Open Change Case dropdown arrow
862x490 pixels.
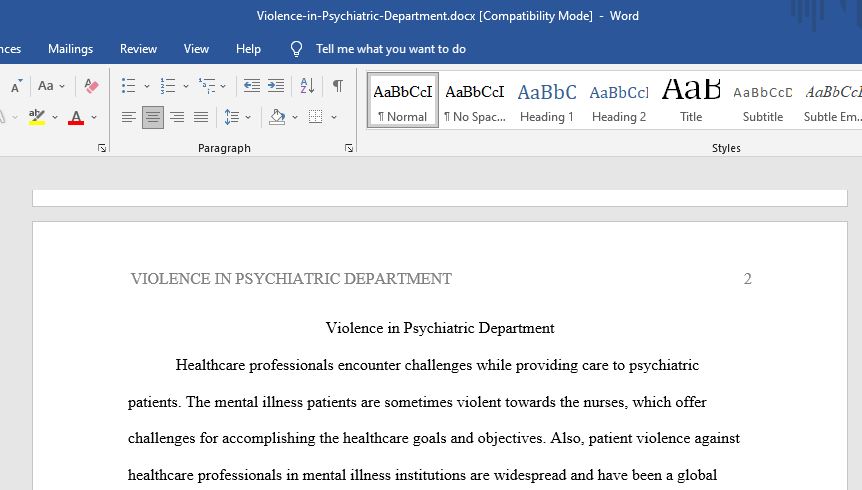pyautogui.click(x=62, y=86)
